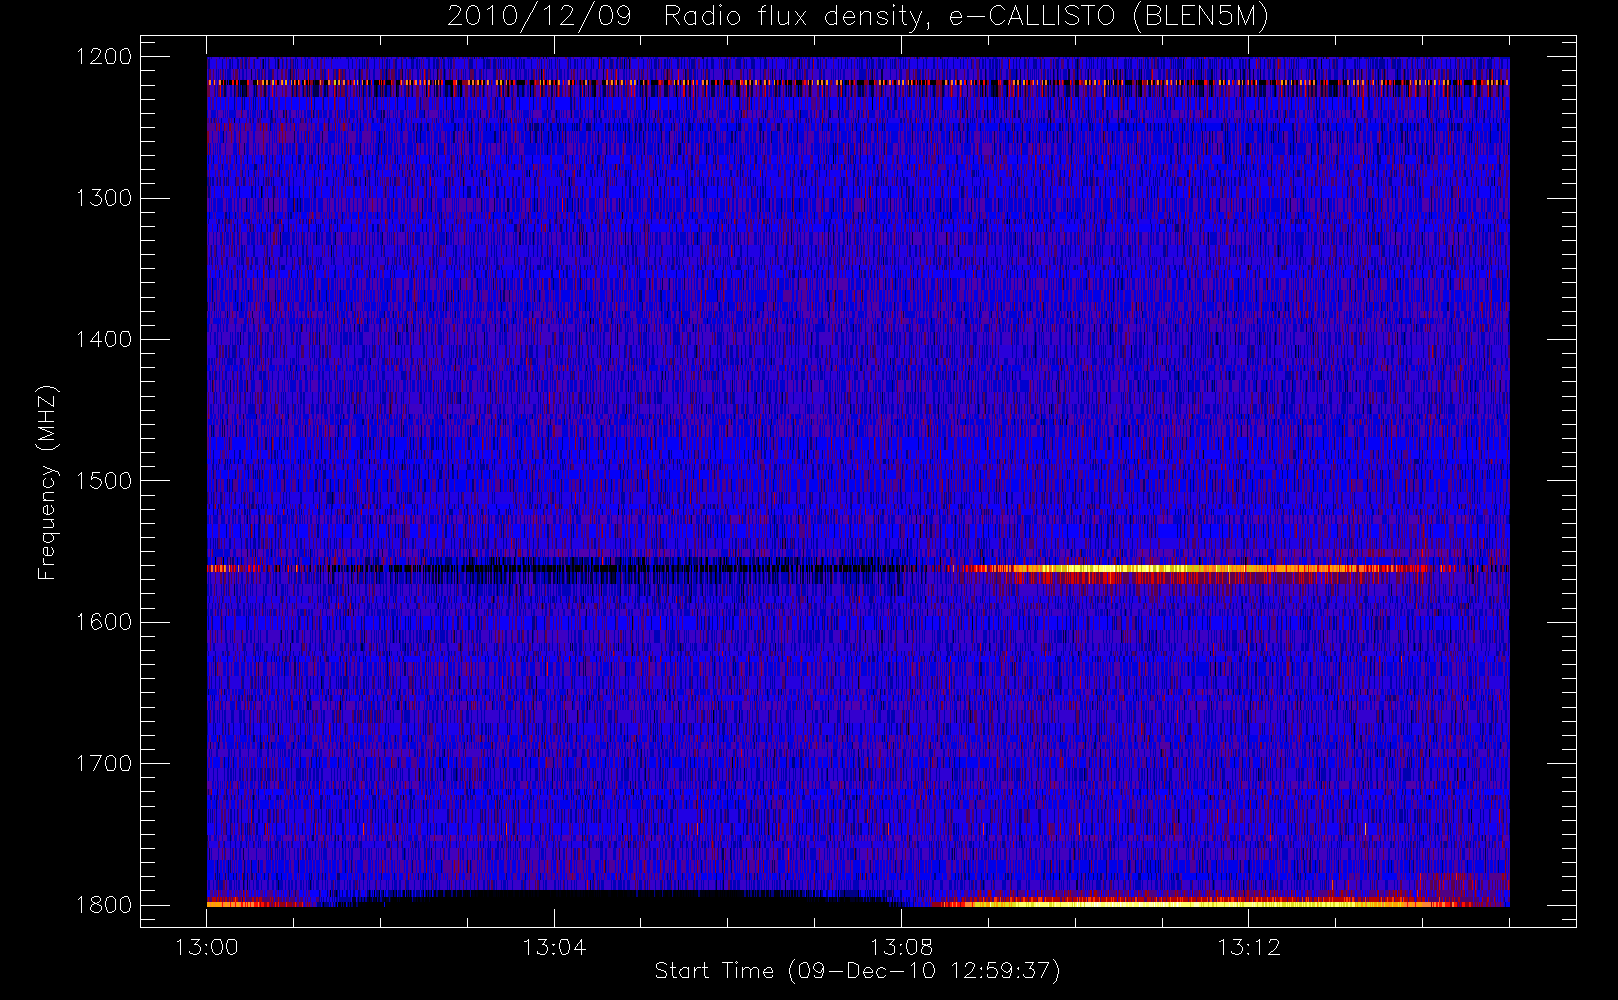Click the 13:00 time tick label
The height and width of the screenshot is (1000, 1618).
tap(207, 947)
